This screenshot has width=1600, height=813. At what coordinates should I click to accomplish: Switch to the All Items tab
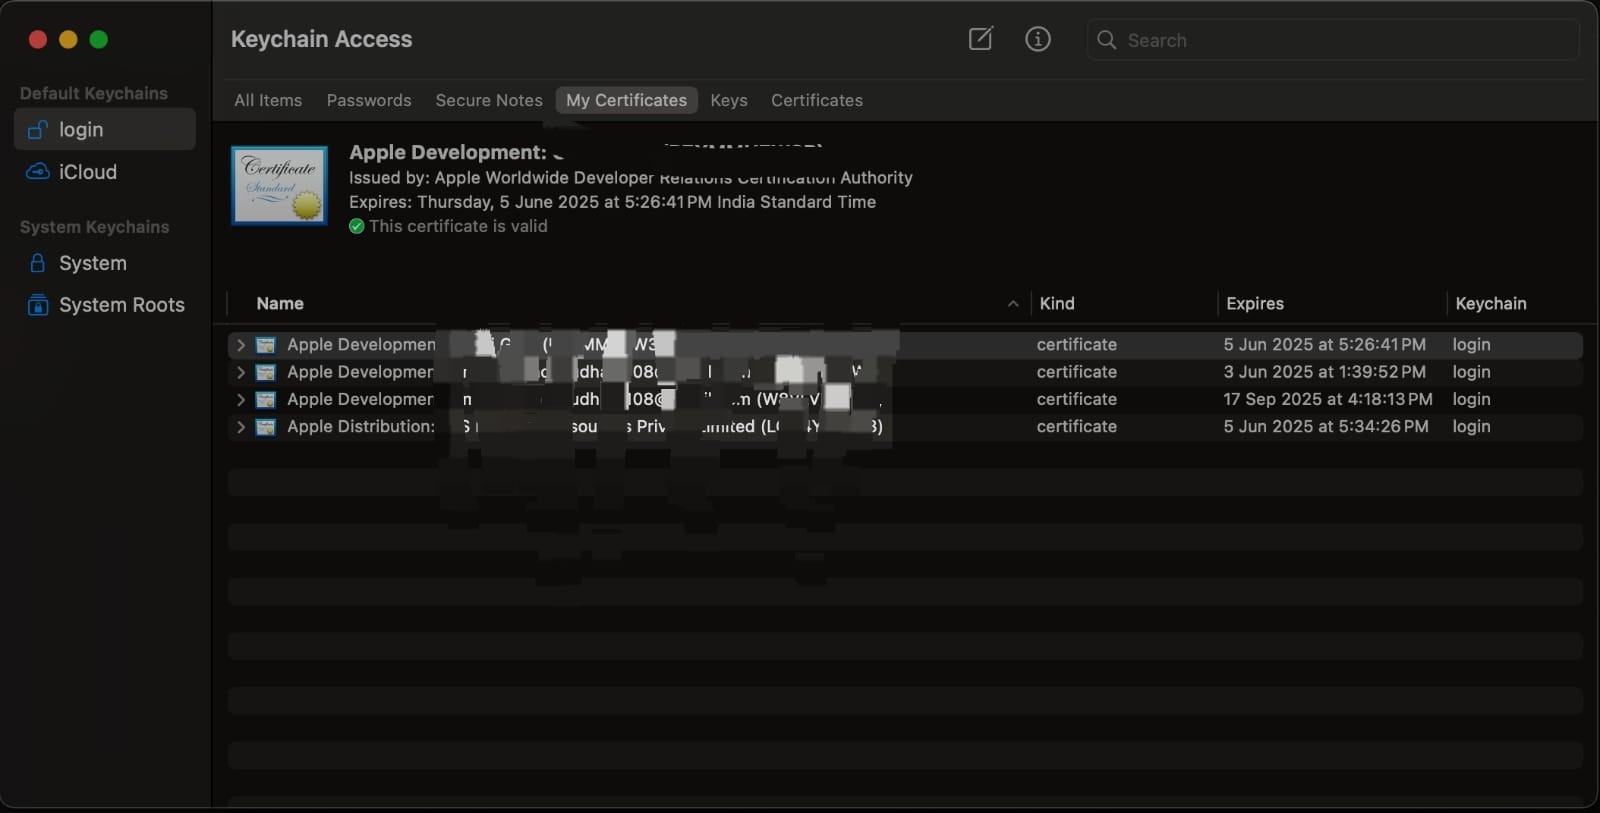268,100
